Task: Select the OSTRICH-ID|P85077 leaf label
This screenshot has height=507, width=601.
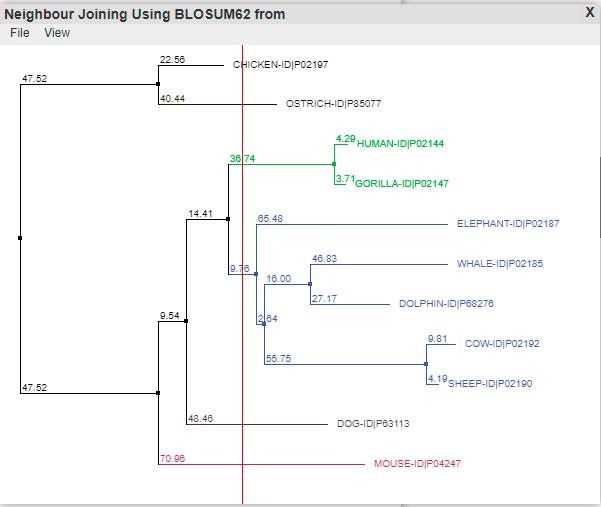Action: [x=333, y=104]
